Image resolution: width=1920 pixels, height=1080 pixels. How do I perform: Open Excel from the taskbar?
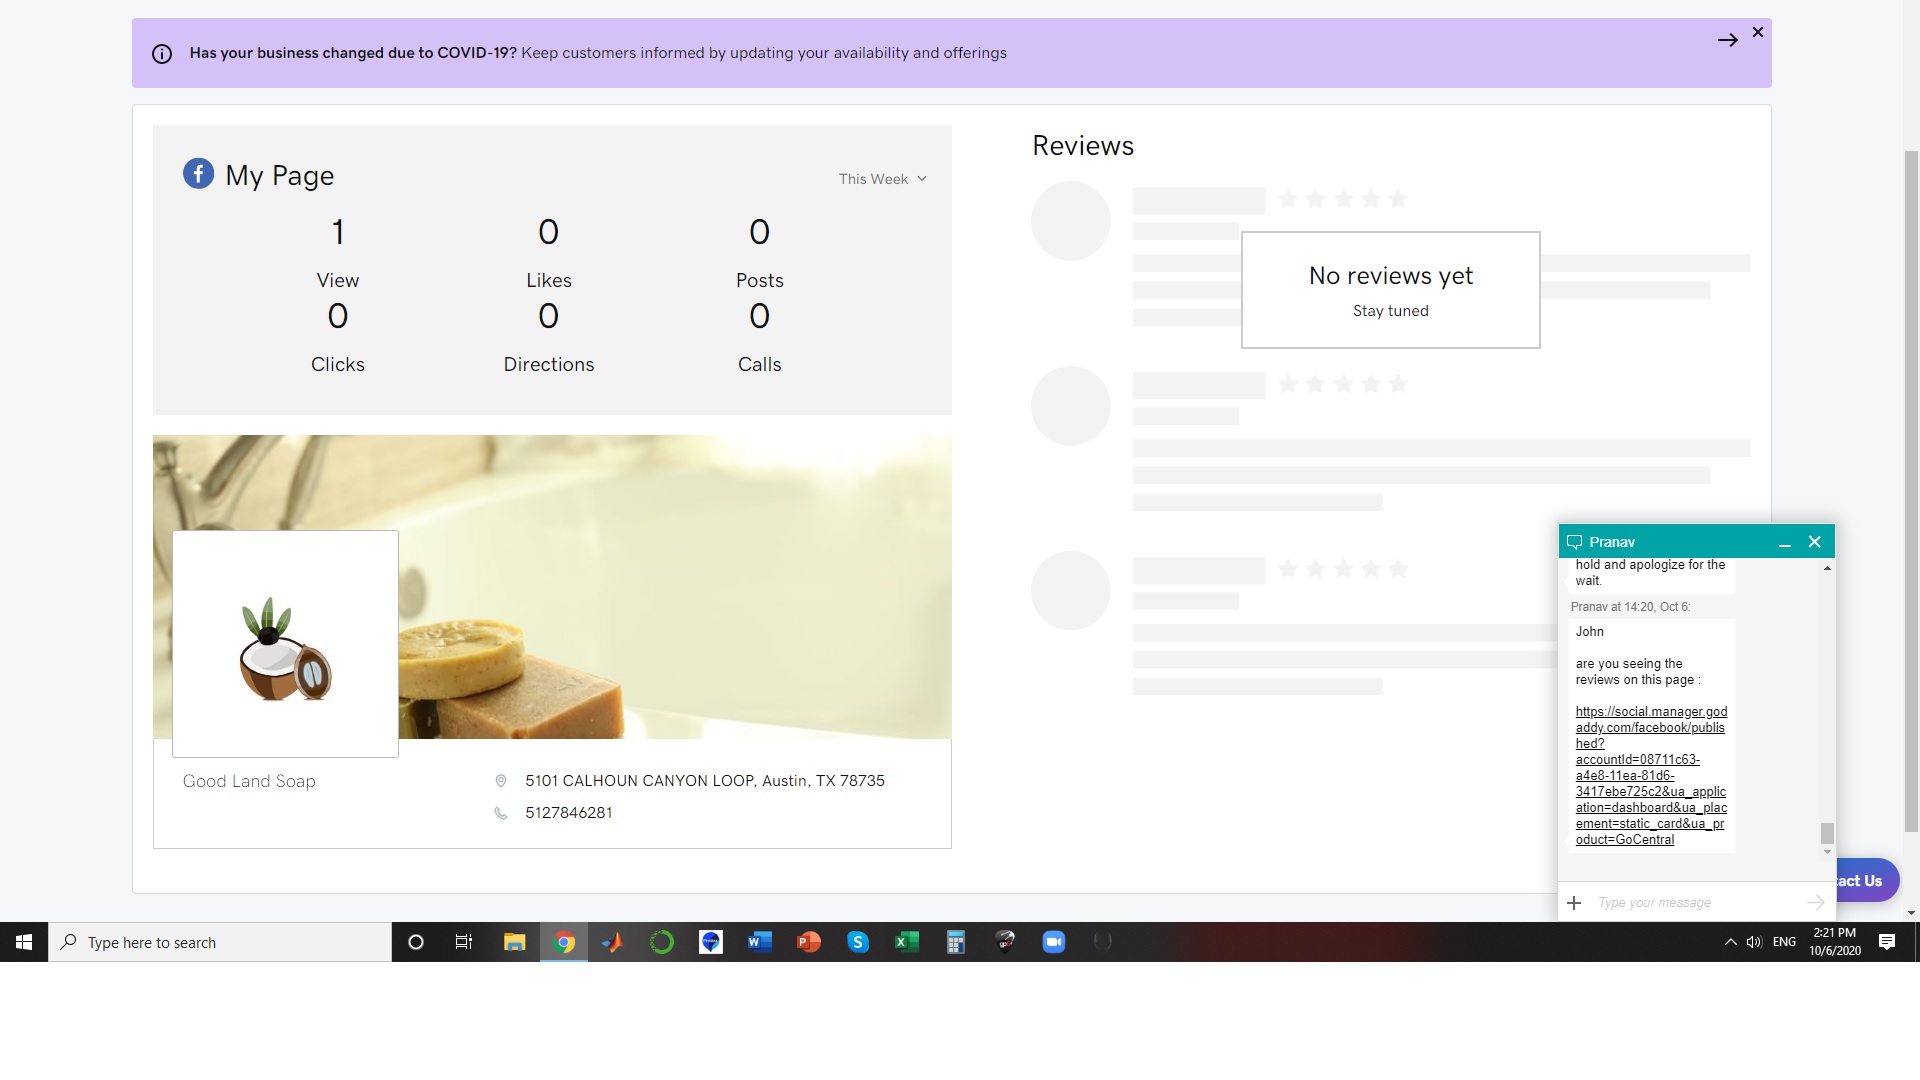[x=907, y=942]
